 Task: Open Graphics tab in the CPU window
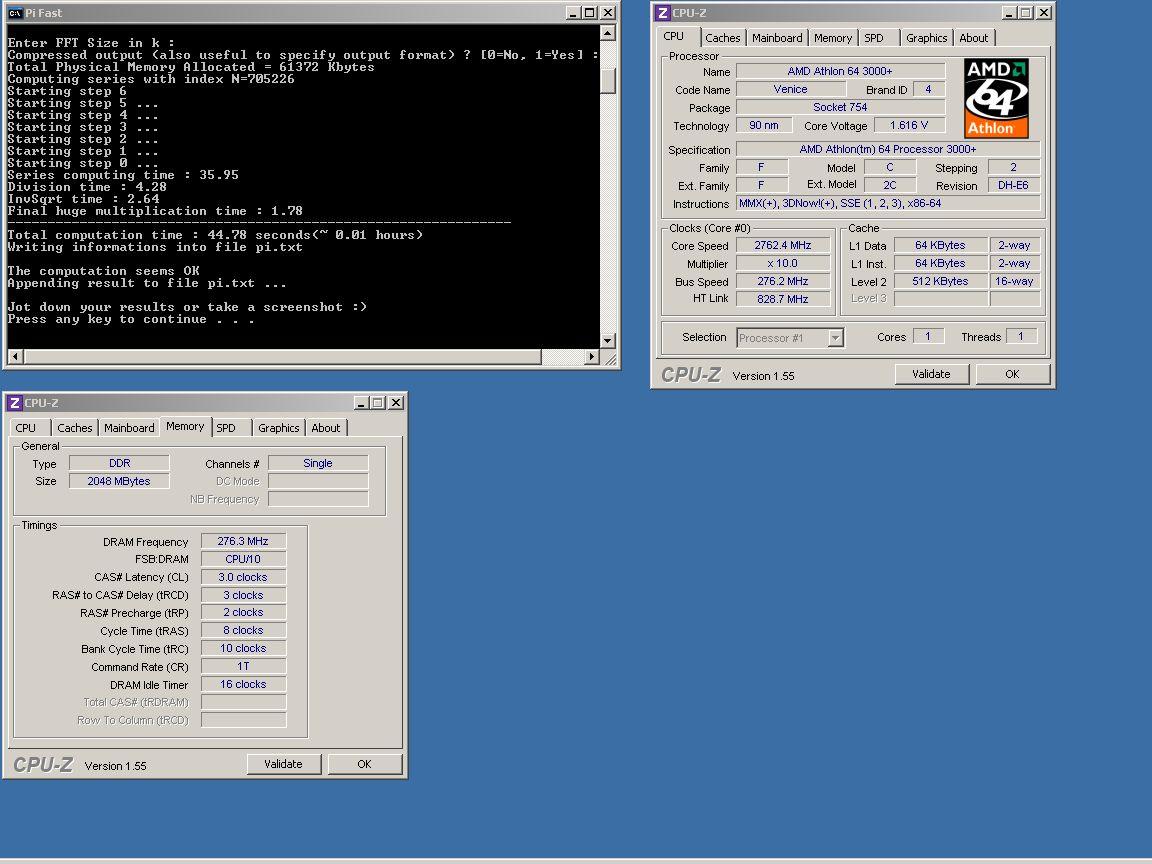(x=926, y=37)
